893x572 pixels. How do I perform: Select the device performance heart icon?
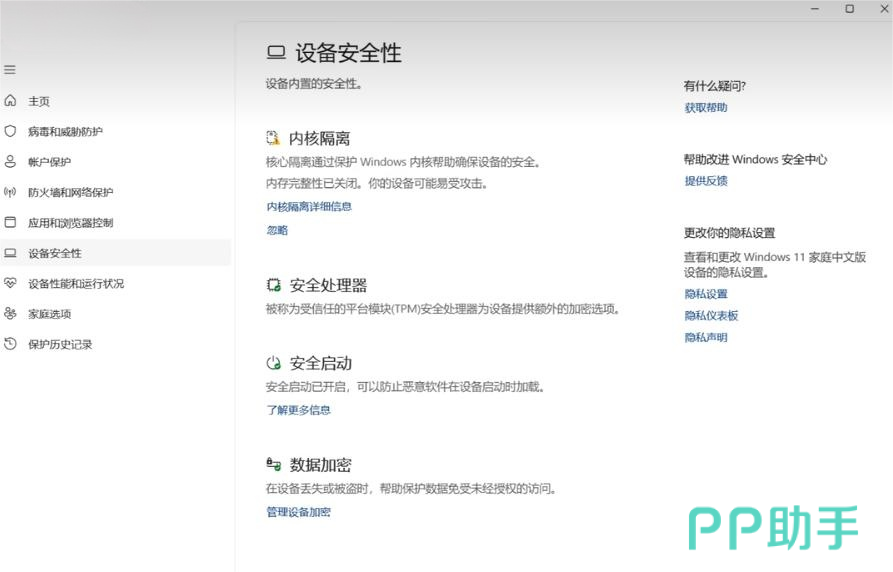pyautogui.click(x=10, y=283)
